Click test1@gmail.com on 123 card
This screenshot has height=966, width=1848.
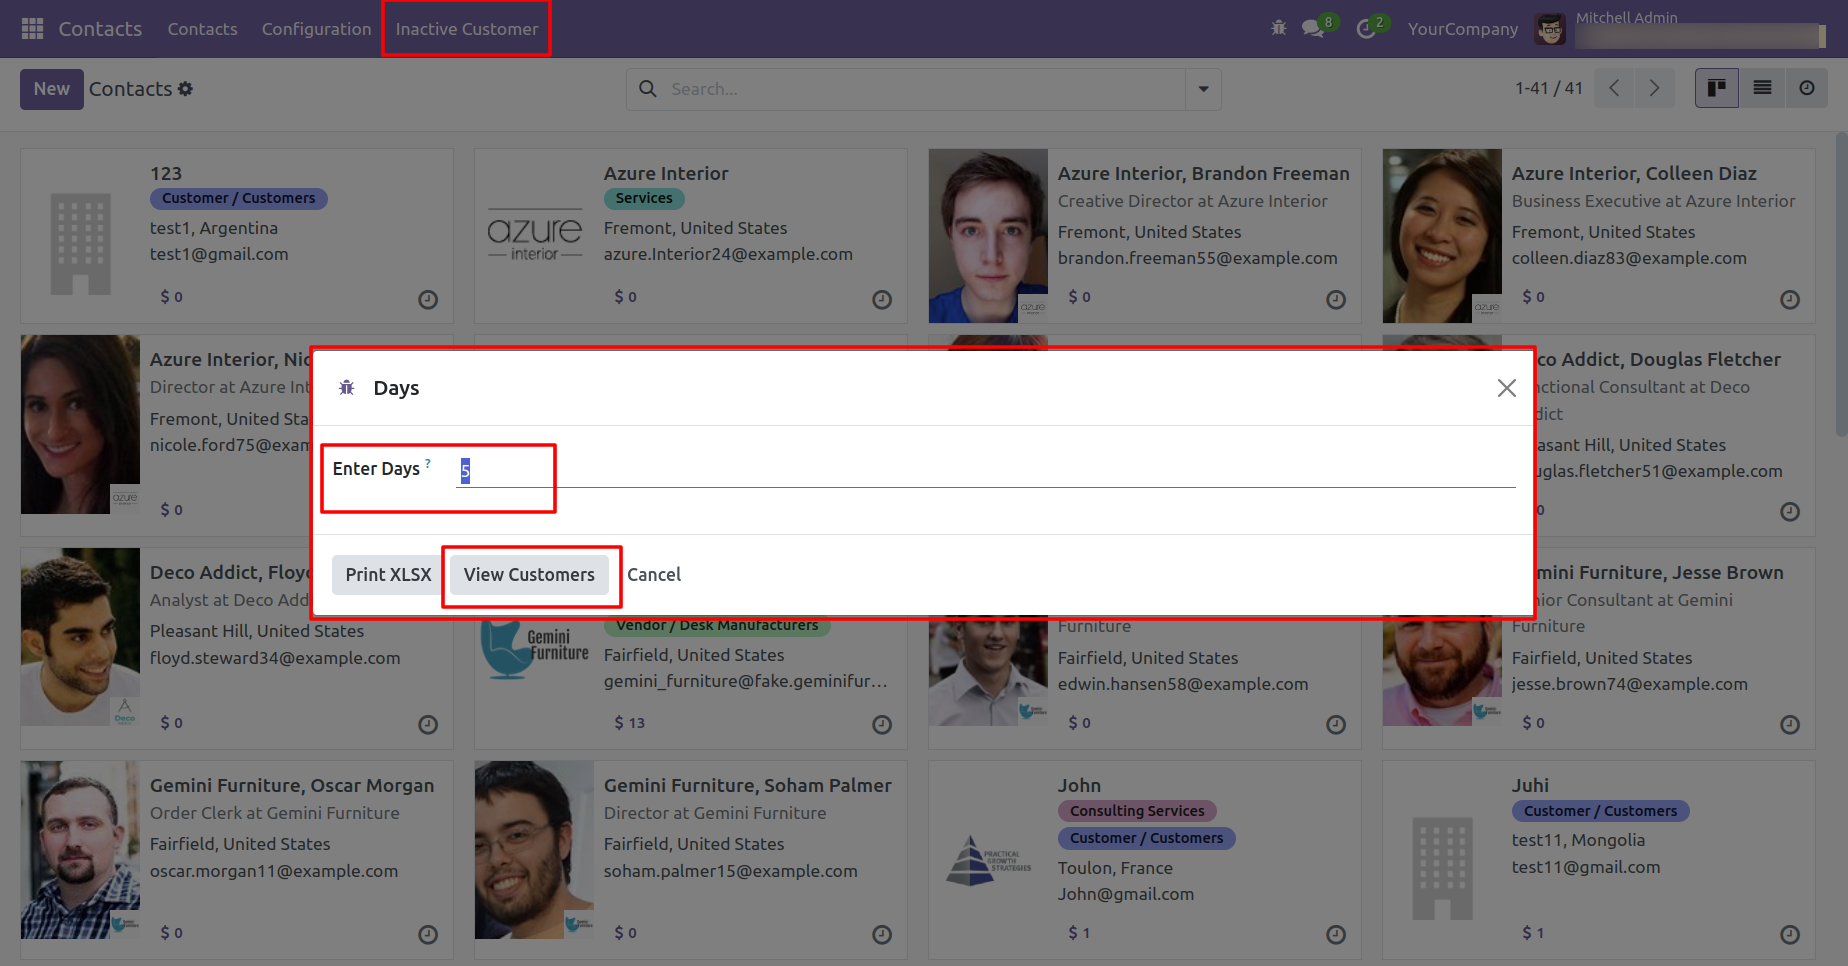tap(219, 254)
